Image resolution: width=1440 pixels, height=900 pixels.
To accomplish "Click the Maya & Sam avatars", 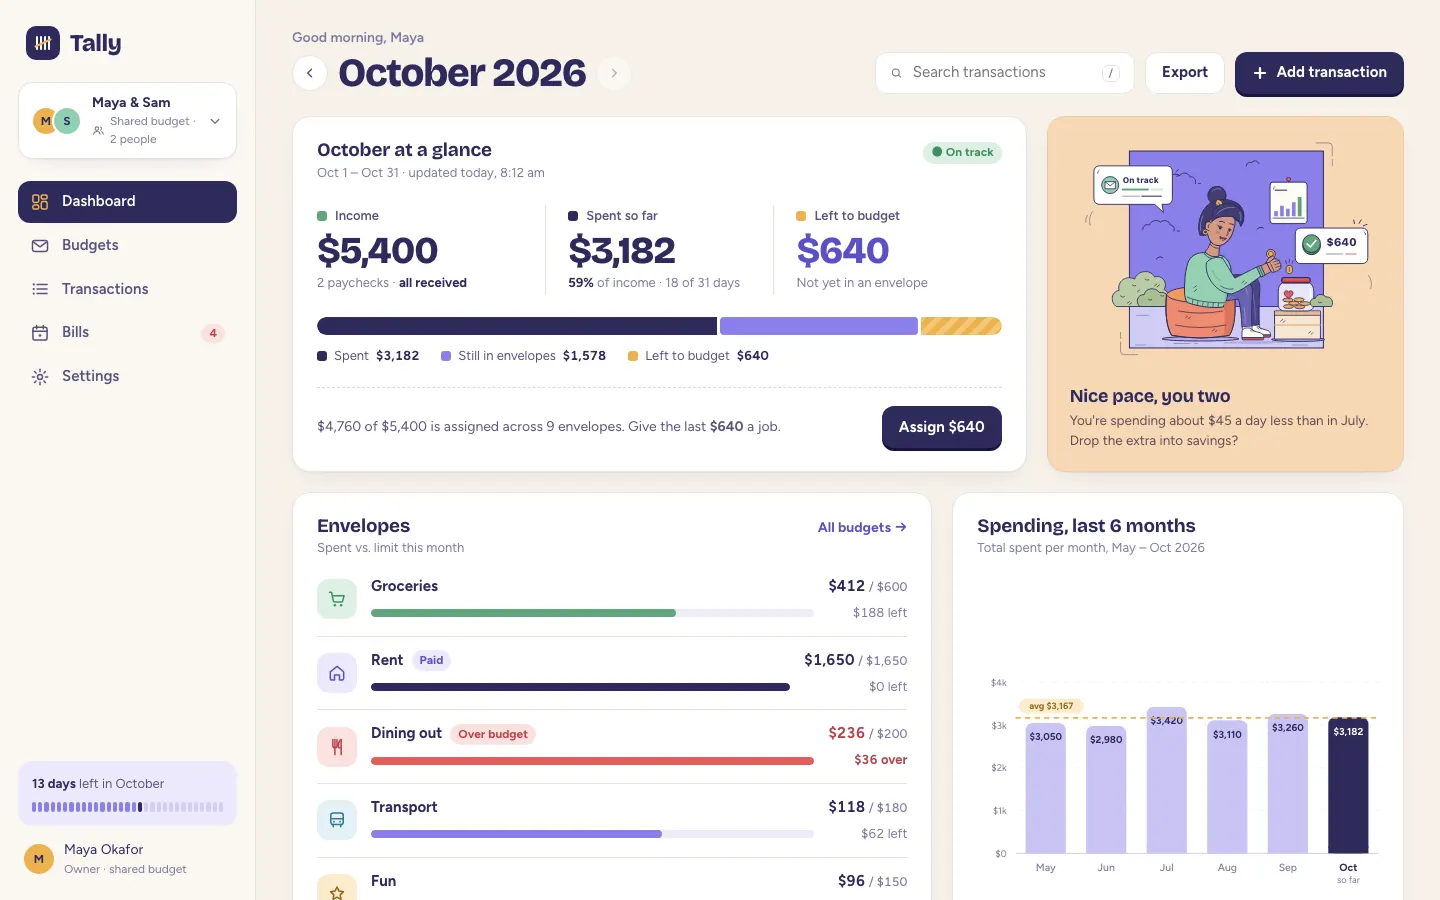I will coord(56,121).
